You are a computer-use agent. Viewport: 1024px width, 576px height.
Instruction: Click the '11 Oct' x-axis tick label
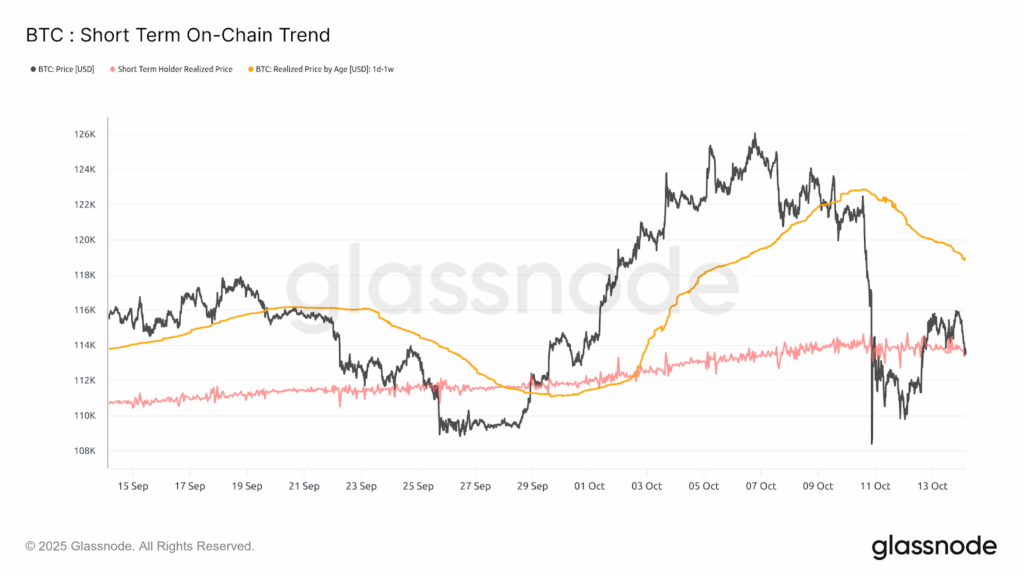tap(875, 486)
